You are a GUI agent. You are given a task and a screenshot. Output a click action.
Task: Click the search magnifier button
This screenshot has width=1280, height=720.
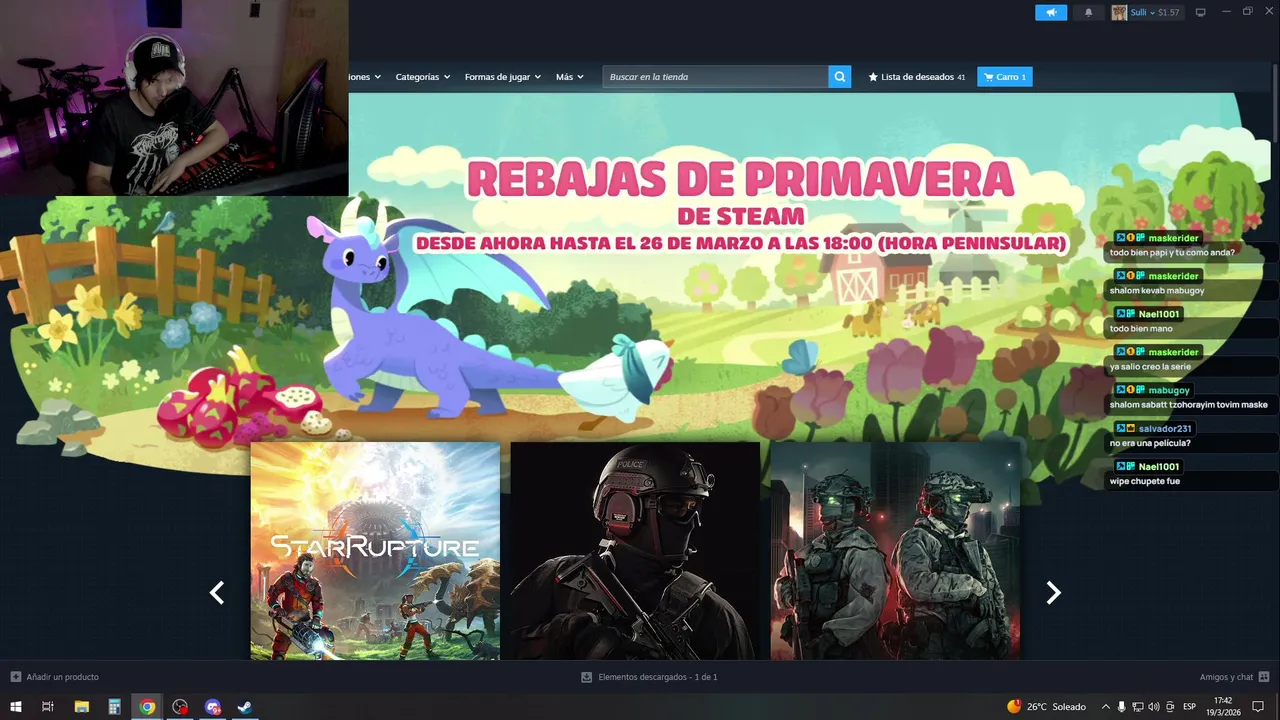coord(840,77)
